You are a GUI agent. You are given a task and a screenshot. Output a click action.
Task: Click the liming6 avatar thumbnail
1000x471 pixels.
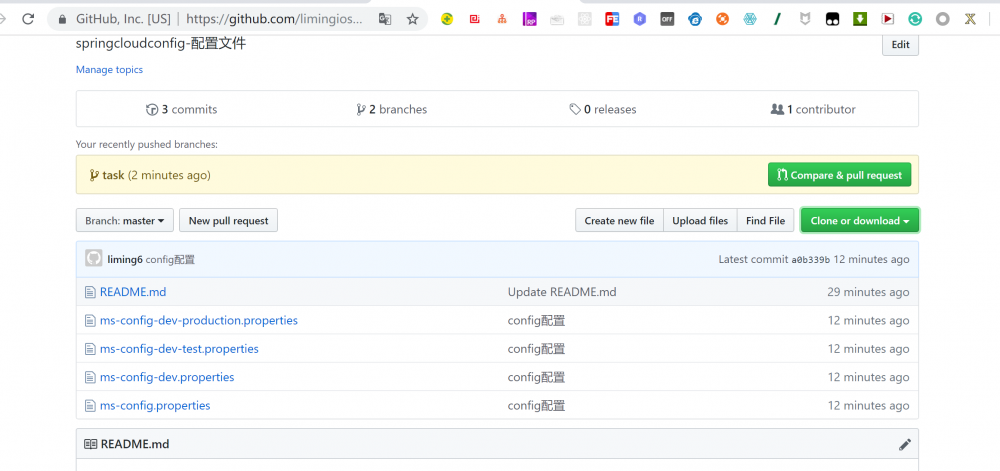click(x=94, y=258)
